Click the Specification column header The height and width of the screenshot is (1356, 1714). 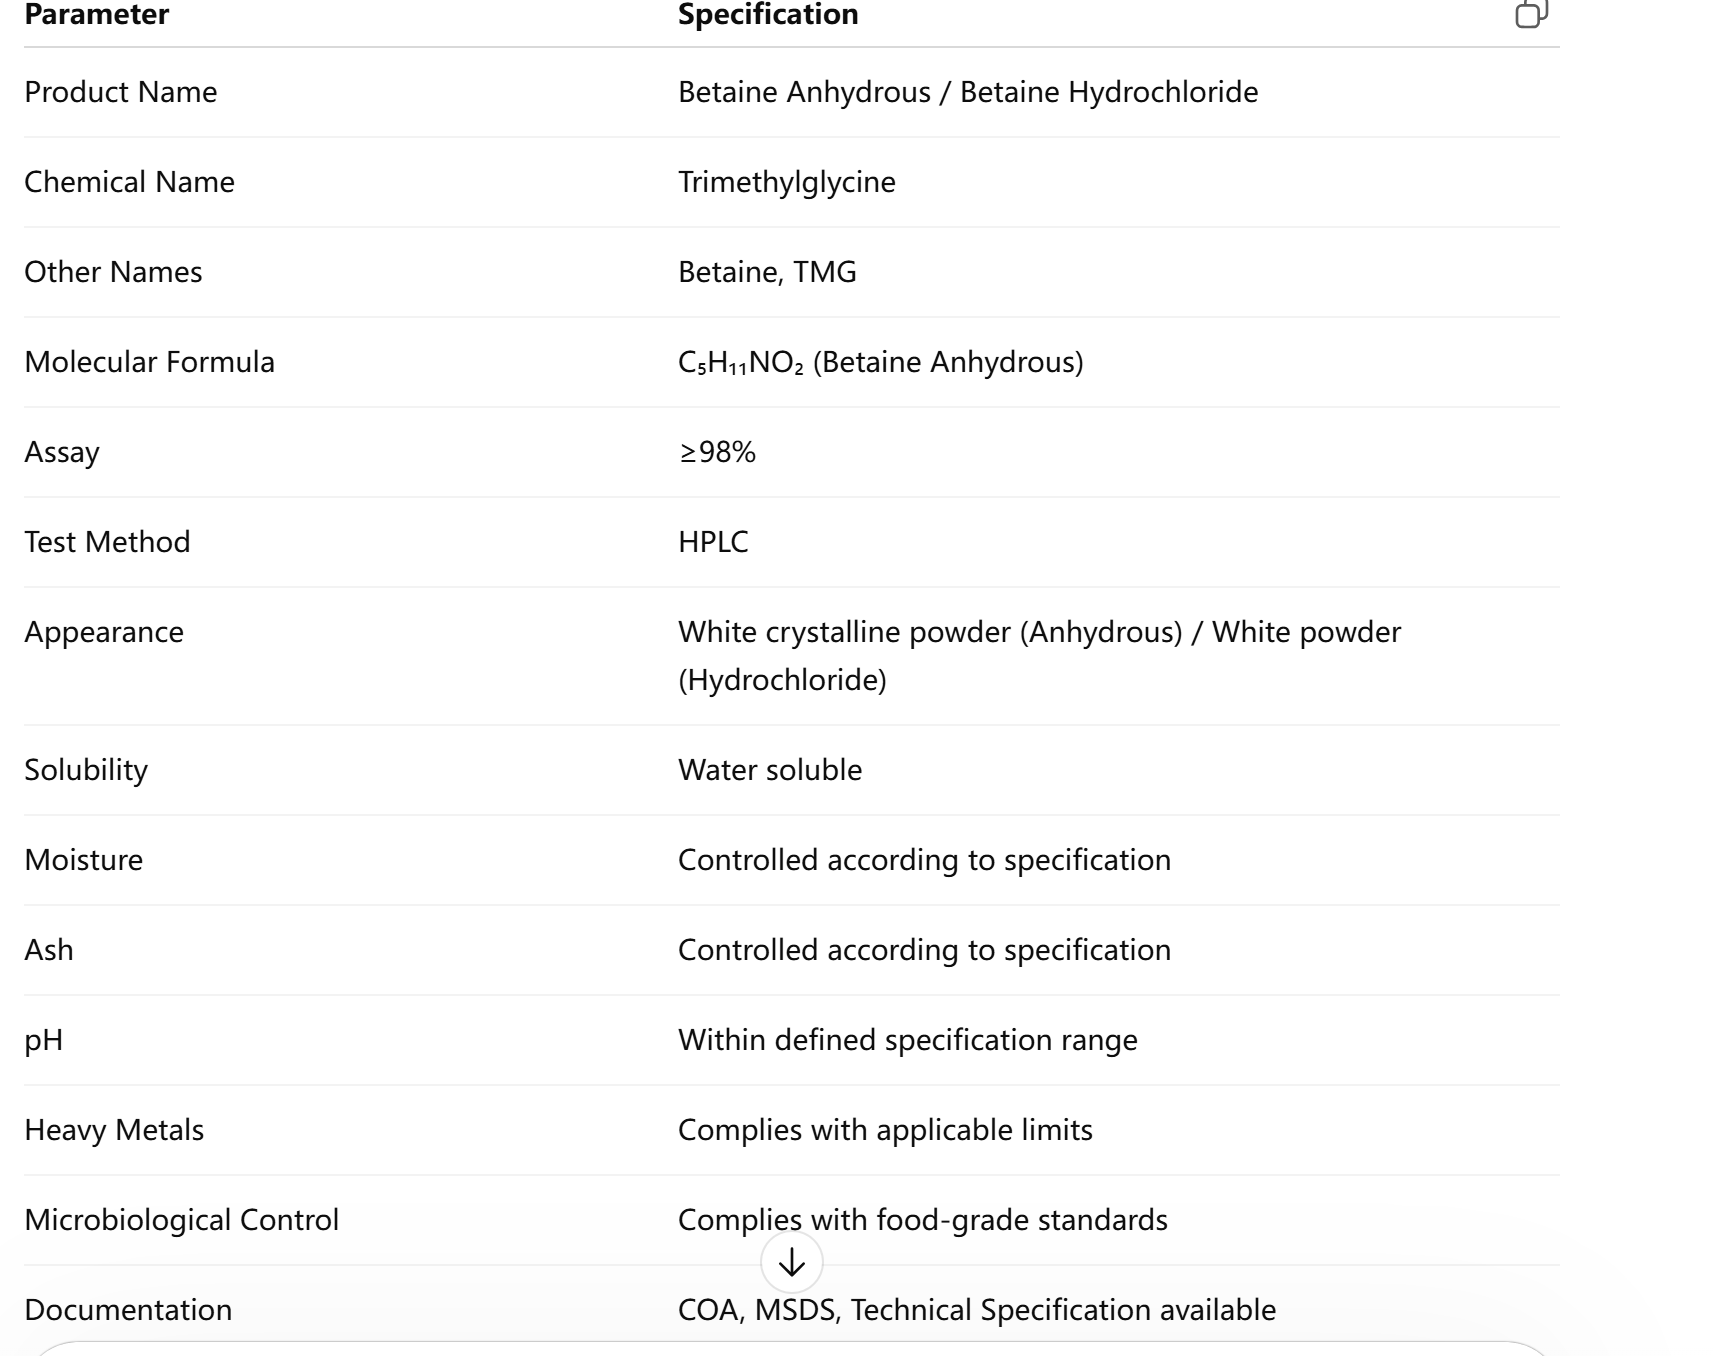tap(768, 15)
